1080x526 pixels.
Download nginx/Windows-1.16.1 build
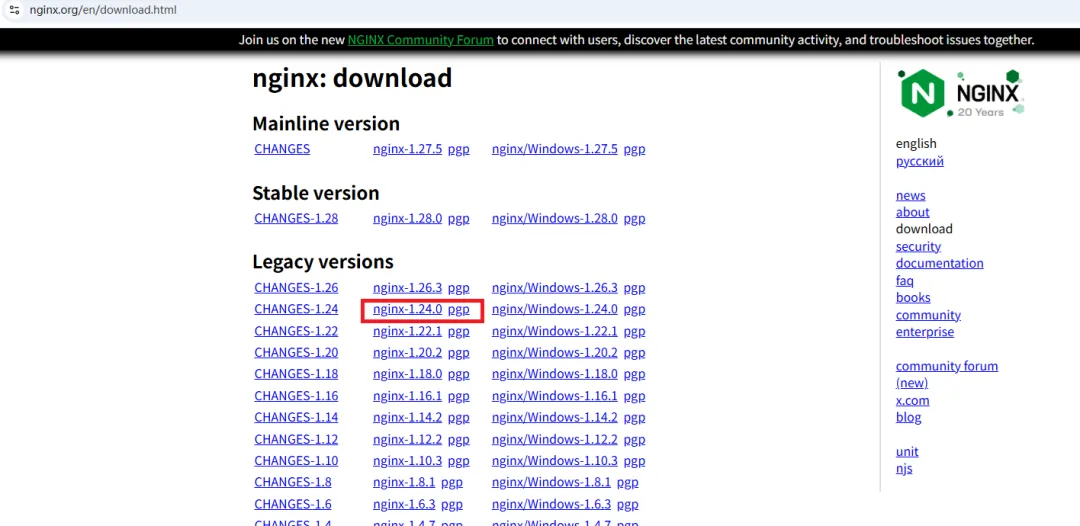554,396
